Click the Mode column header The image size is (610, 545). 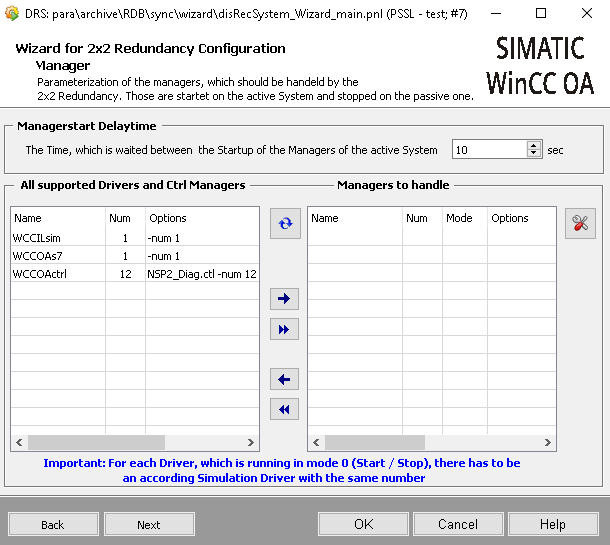[x=459, y=218]
